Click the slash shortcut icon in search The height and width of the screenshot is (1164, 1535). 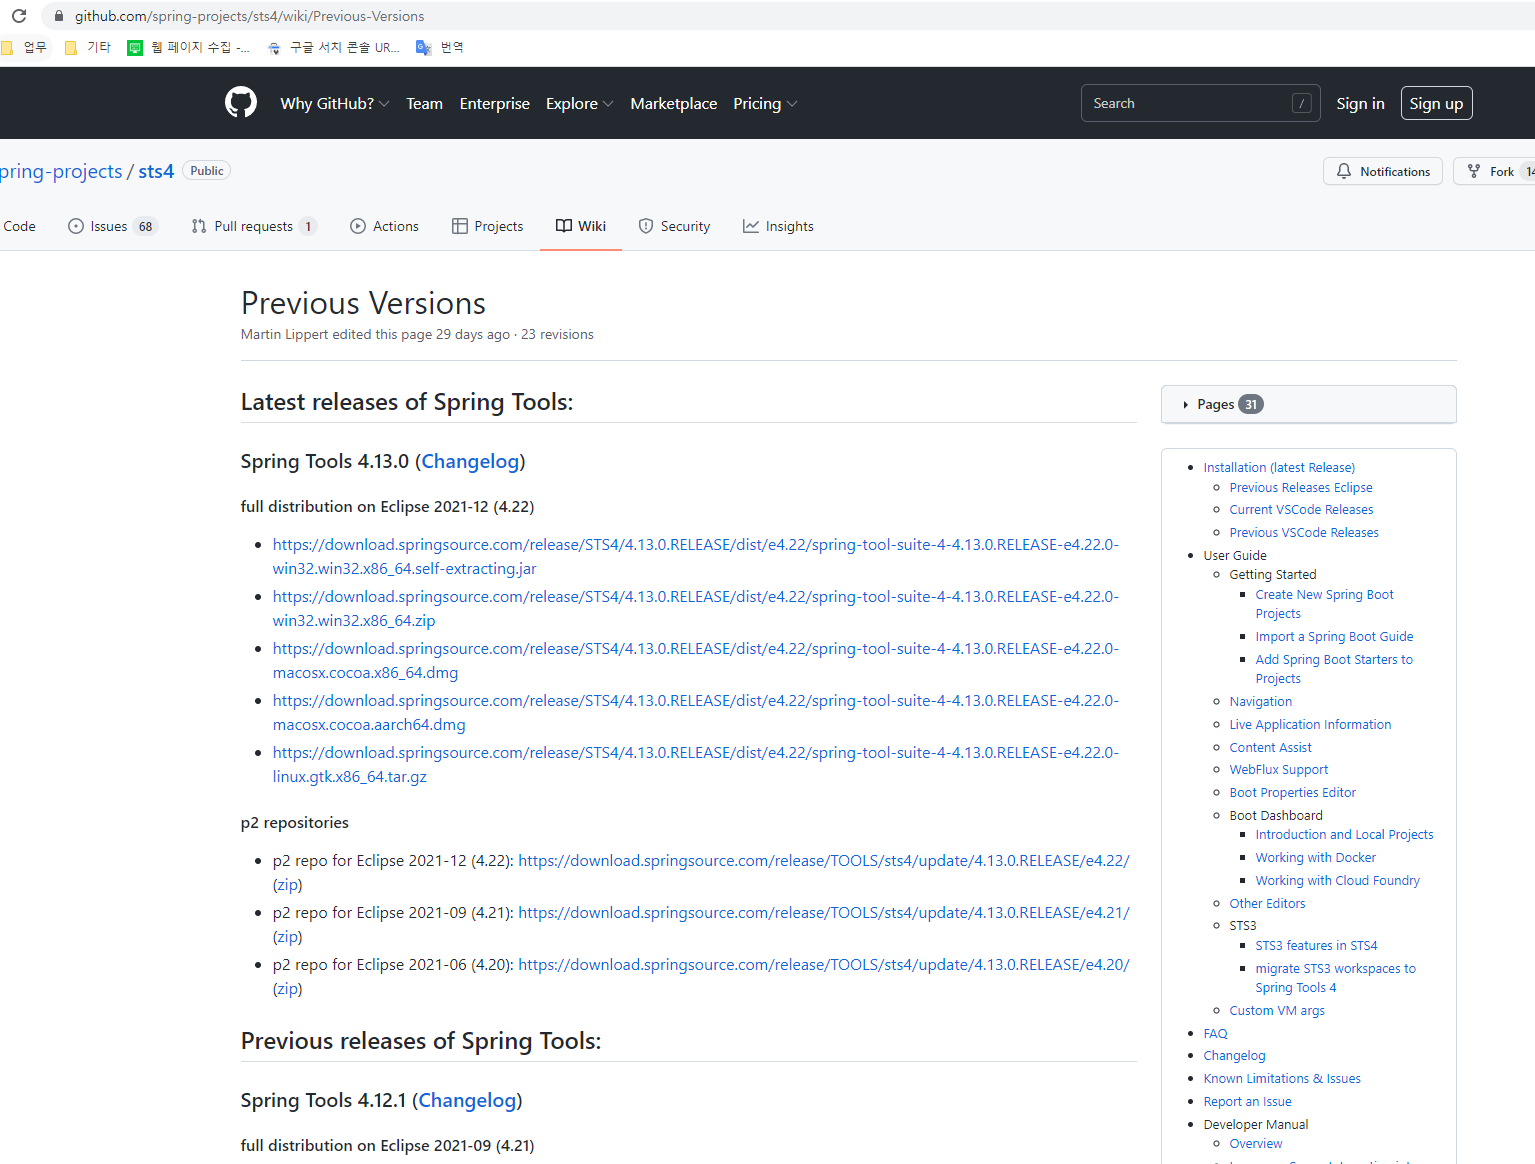[x=1302, y=103]
